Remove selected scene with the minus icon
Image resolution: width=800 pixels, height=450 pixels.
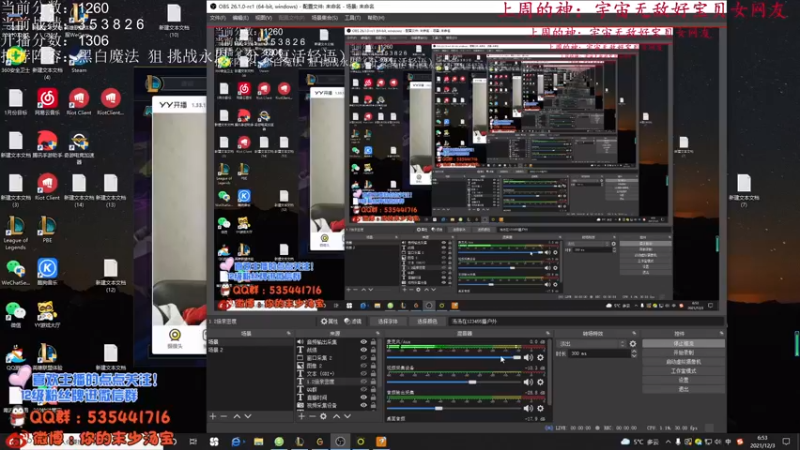(223, 416)
